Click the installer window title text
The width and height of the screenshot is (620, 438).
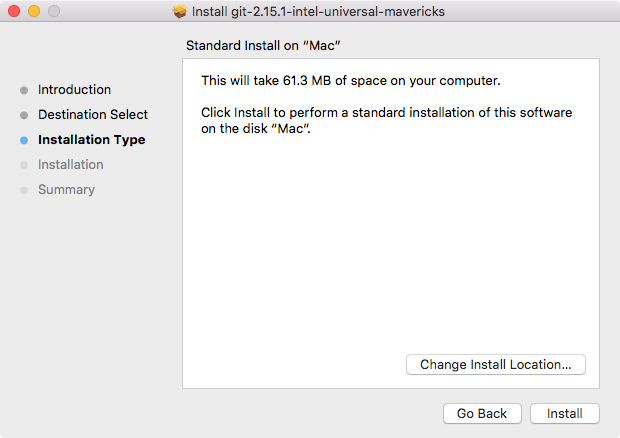click(319, 12)
